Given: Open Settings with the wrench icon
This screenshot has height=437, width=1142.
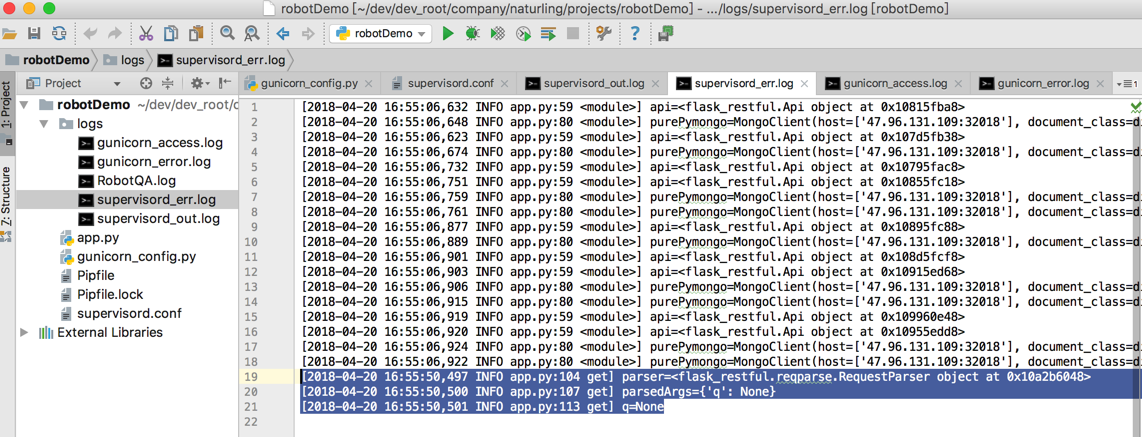Looking at the screenshot, I should click(604, 34).
